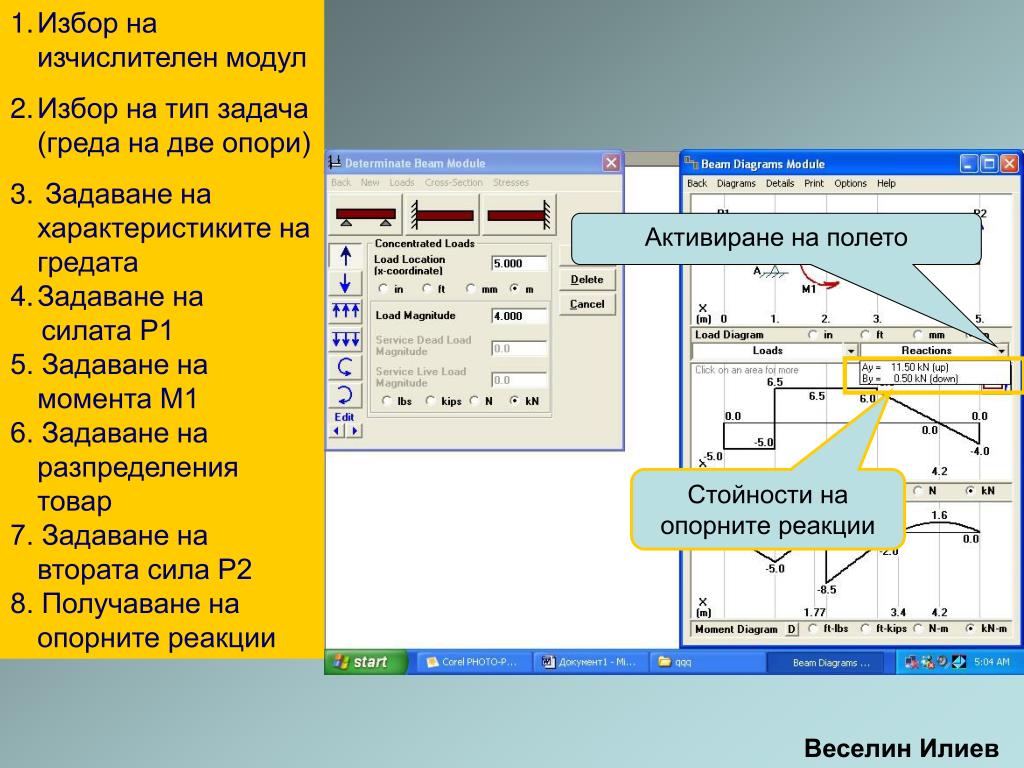Select the counterclockwise moment tool

point(345,367)
